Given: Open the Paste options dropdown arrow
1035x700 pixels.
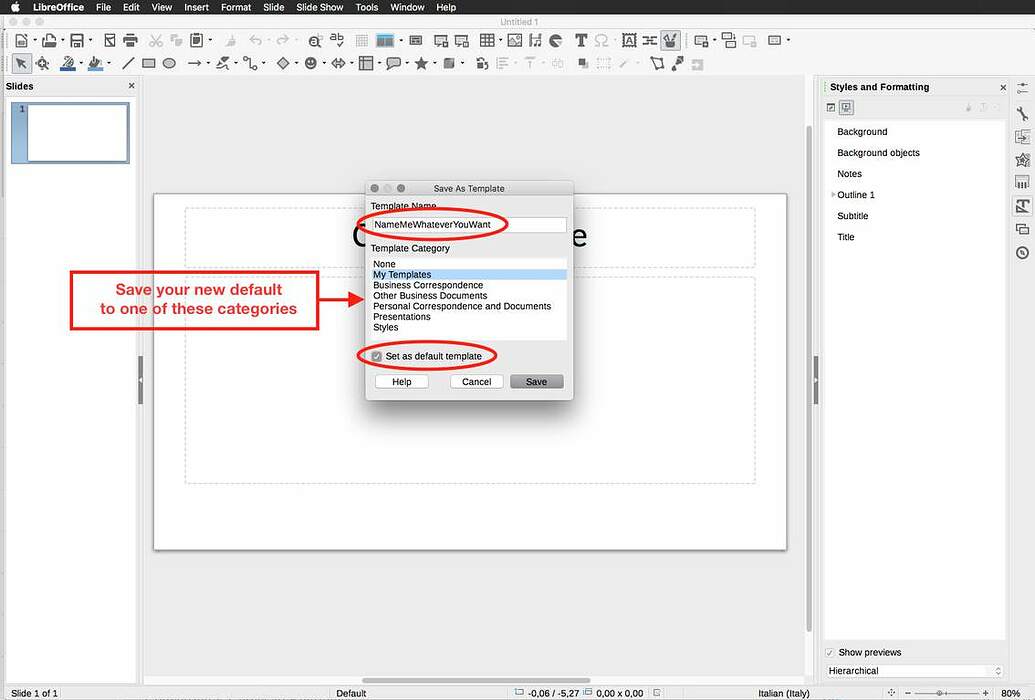Looking at the screenshot, I should 210,40.
